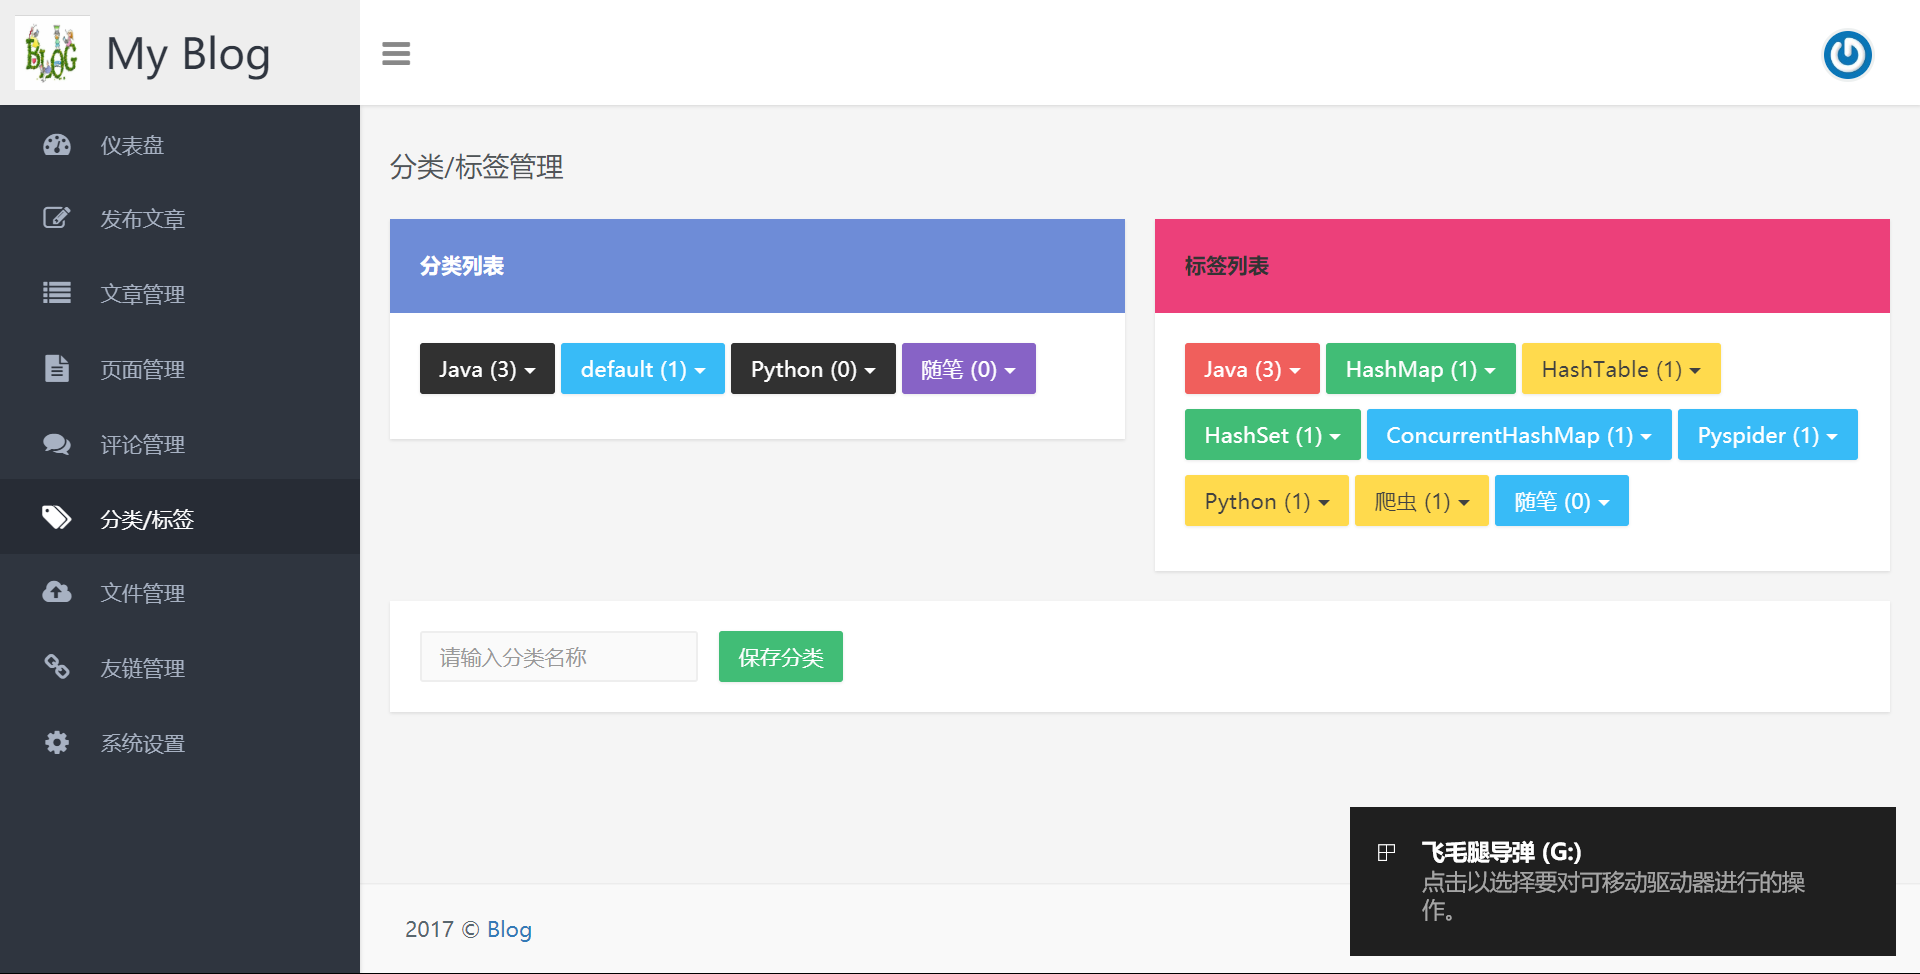Expand the default (1) category dropdown

643,369
